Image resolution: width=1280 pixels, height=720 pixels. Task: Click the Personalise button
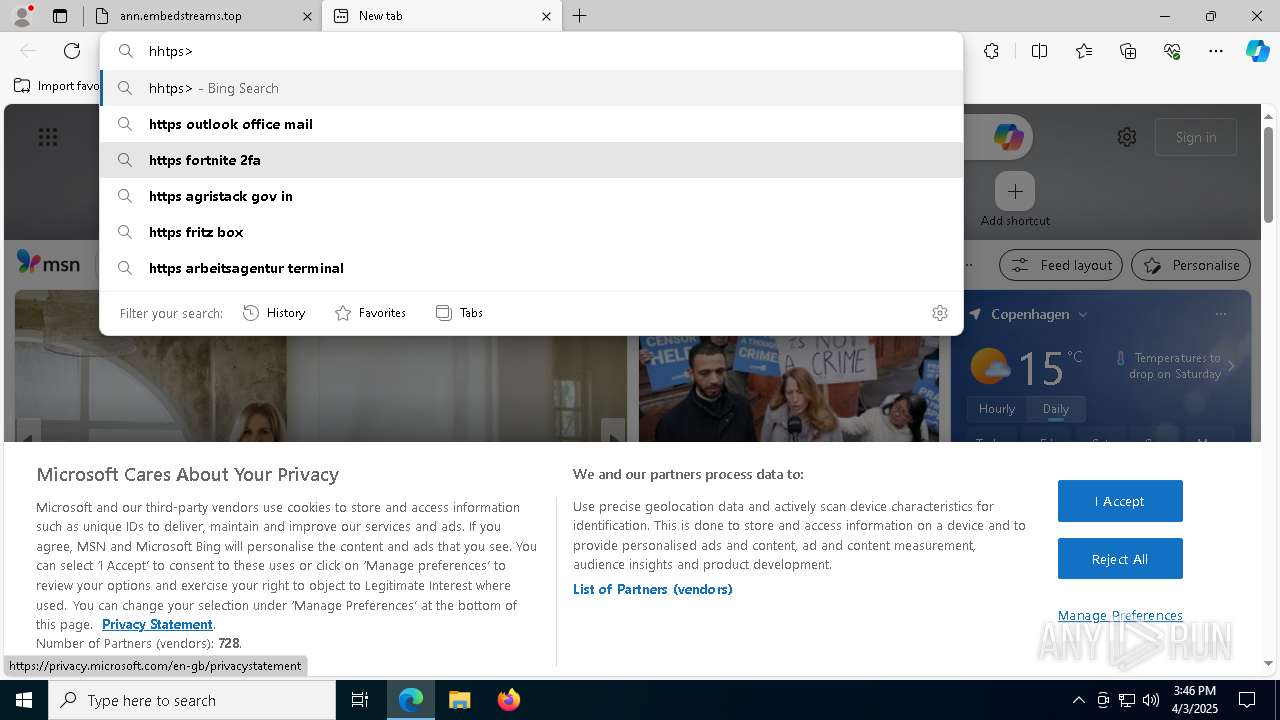click(x=1191, y=265)
